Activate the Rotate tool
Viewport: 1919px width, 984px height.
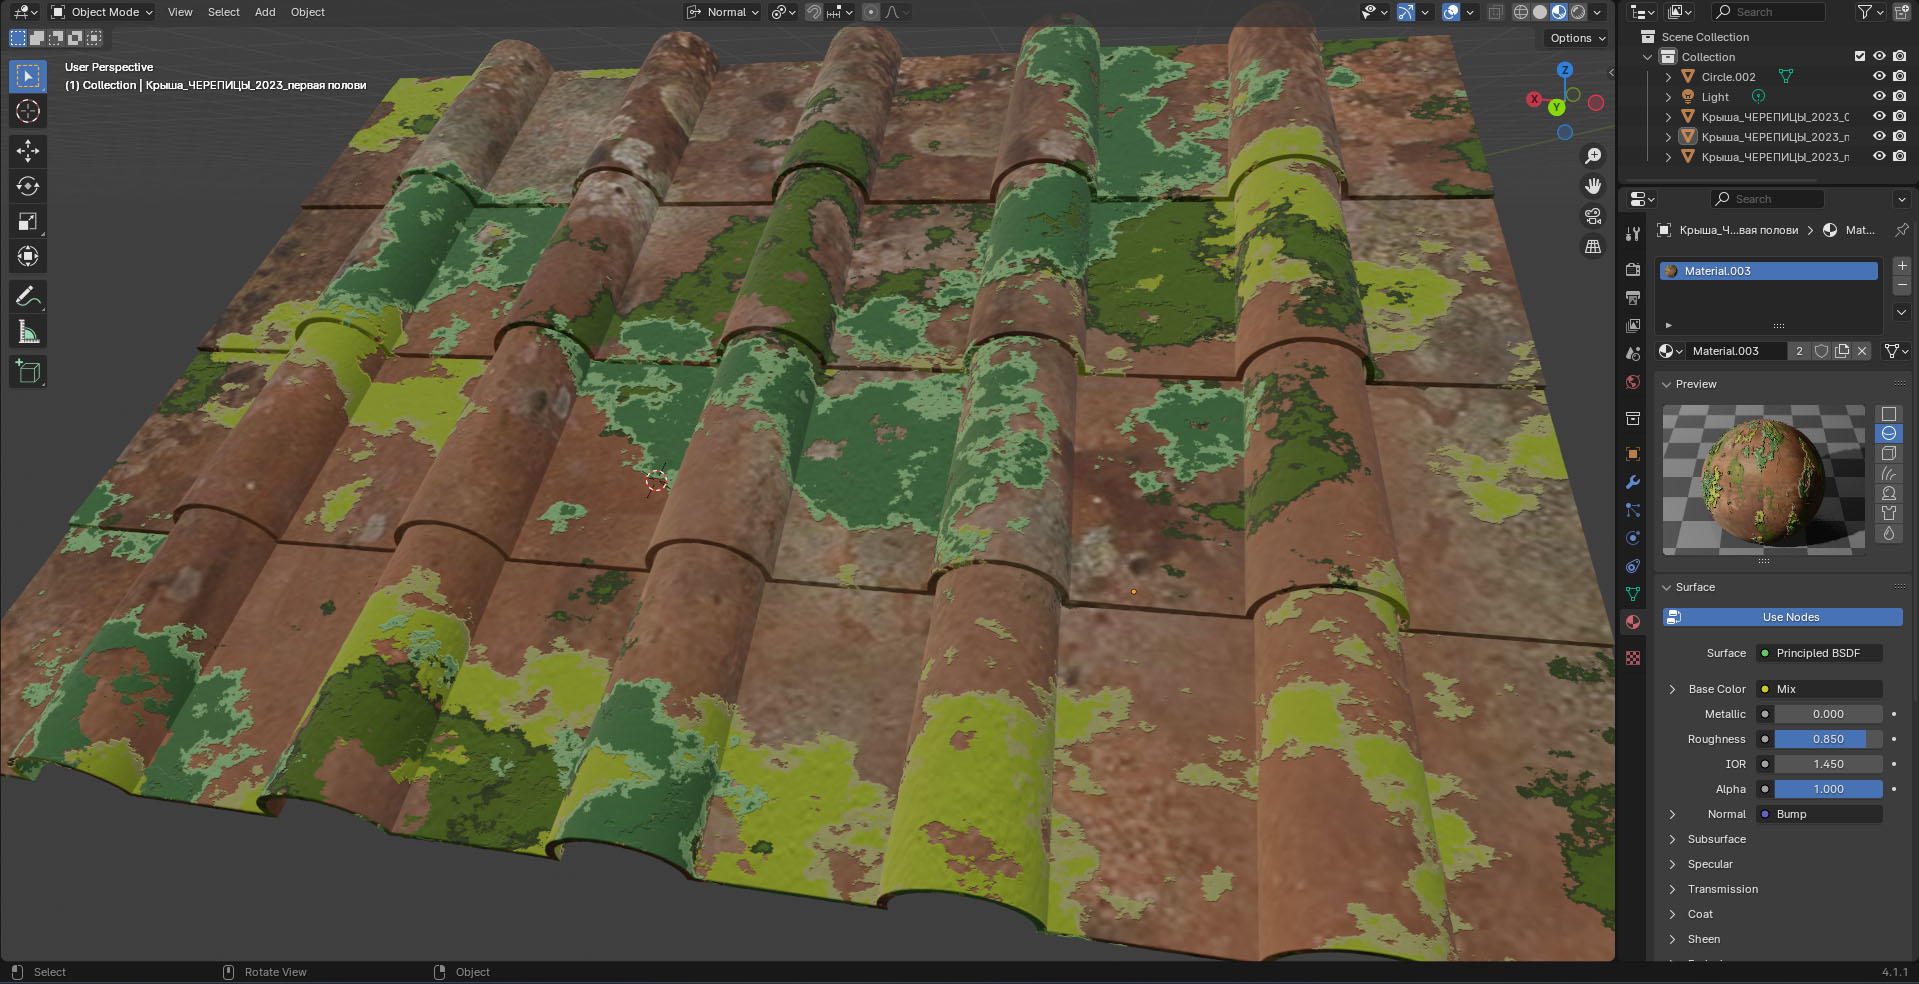pos(28,186)
